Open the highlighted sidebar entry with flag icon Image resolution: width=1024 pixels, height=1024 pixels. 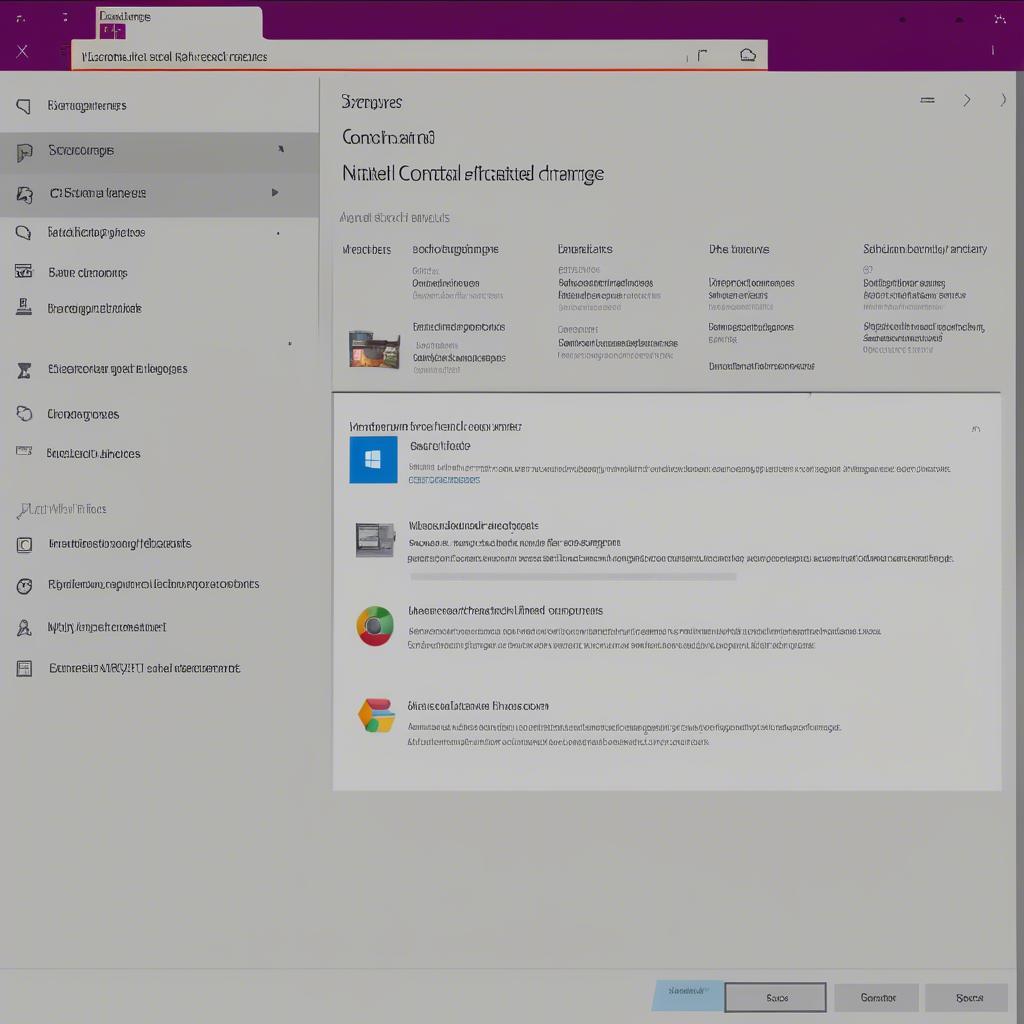[159, 152]
